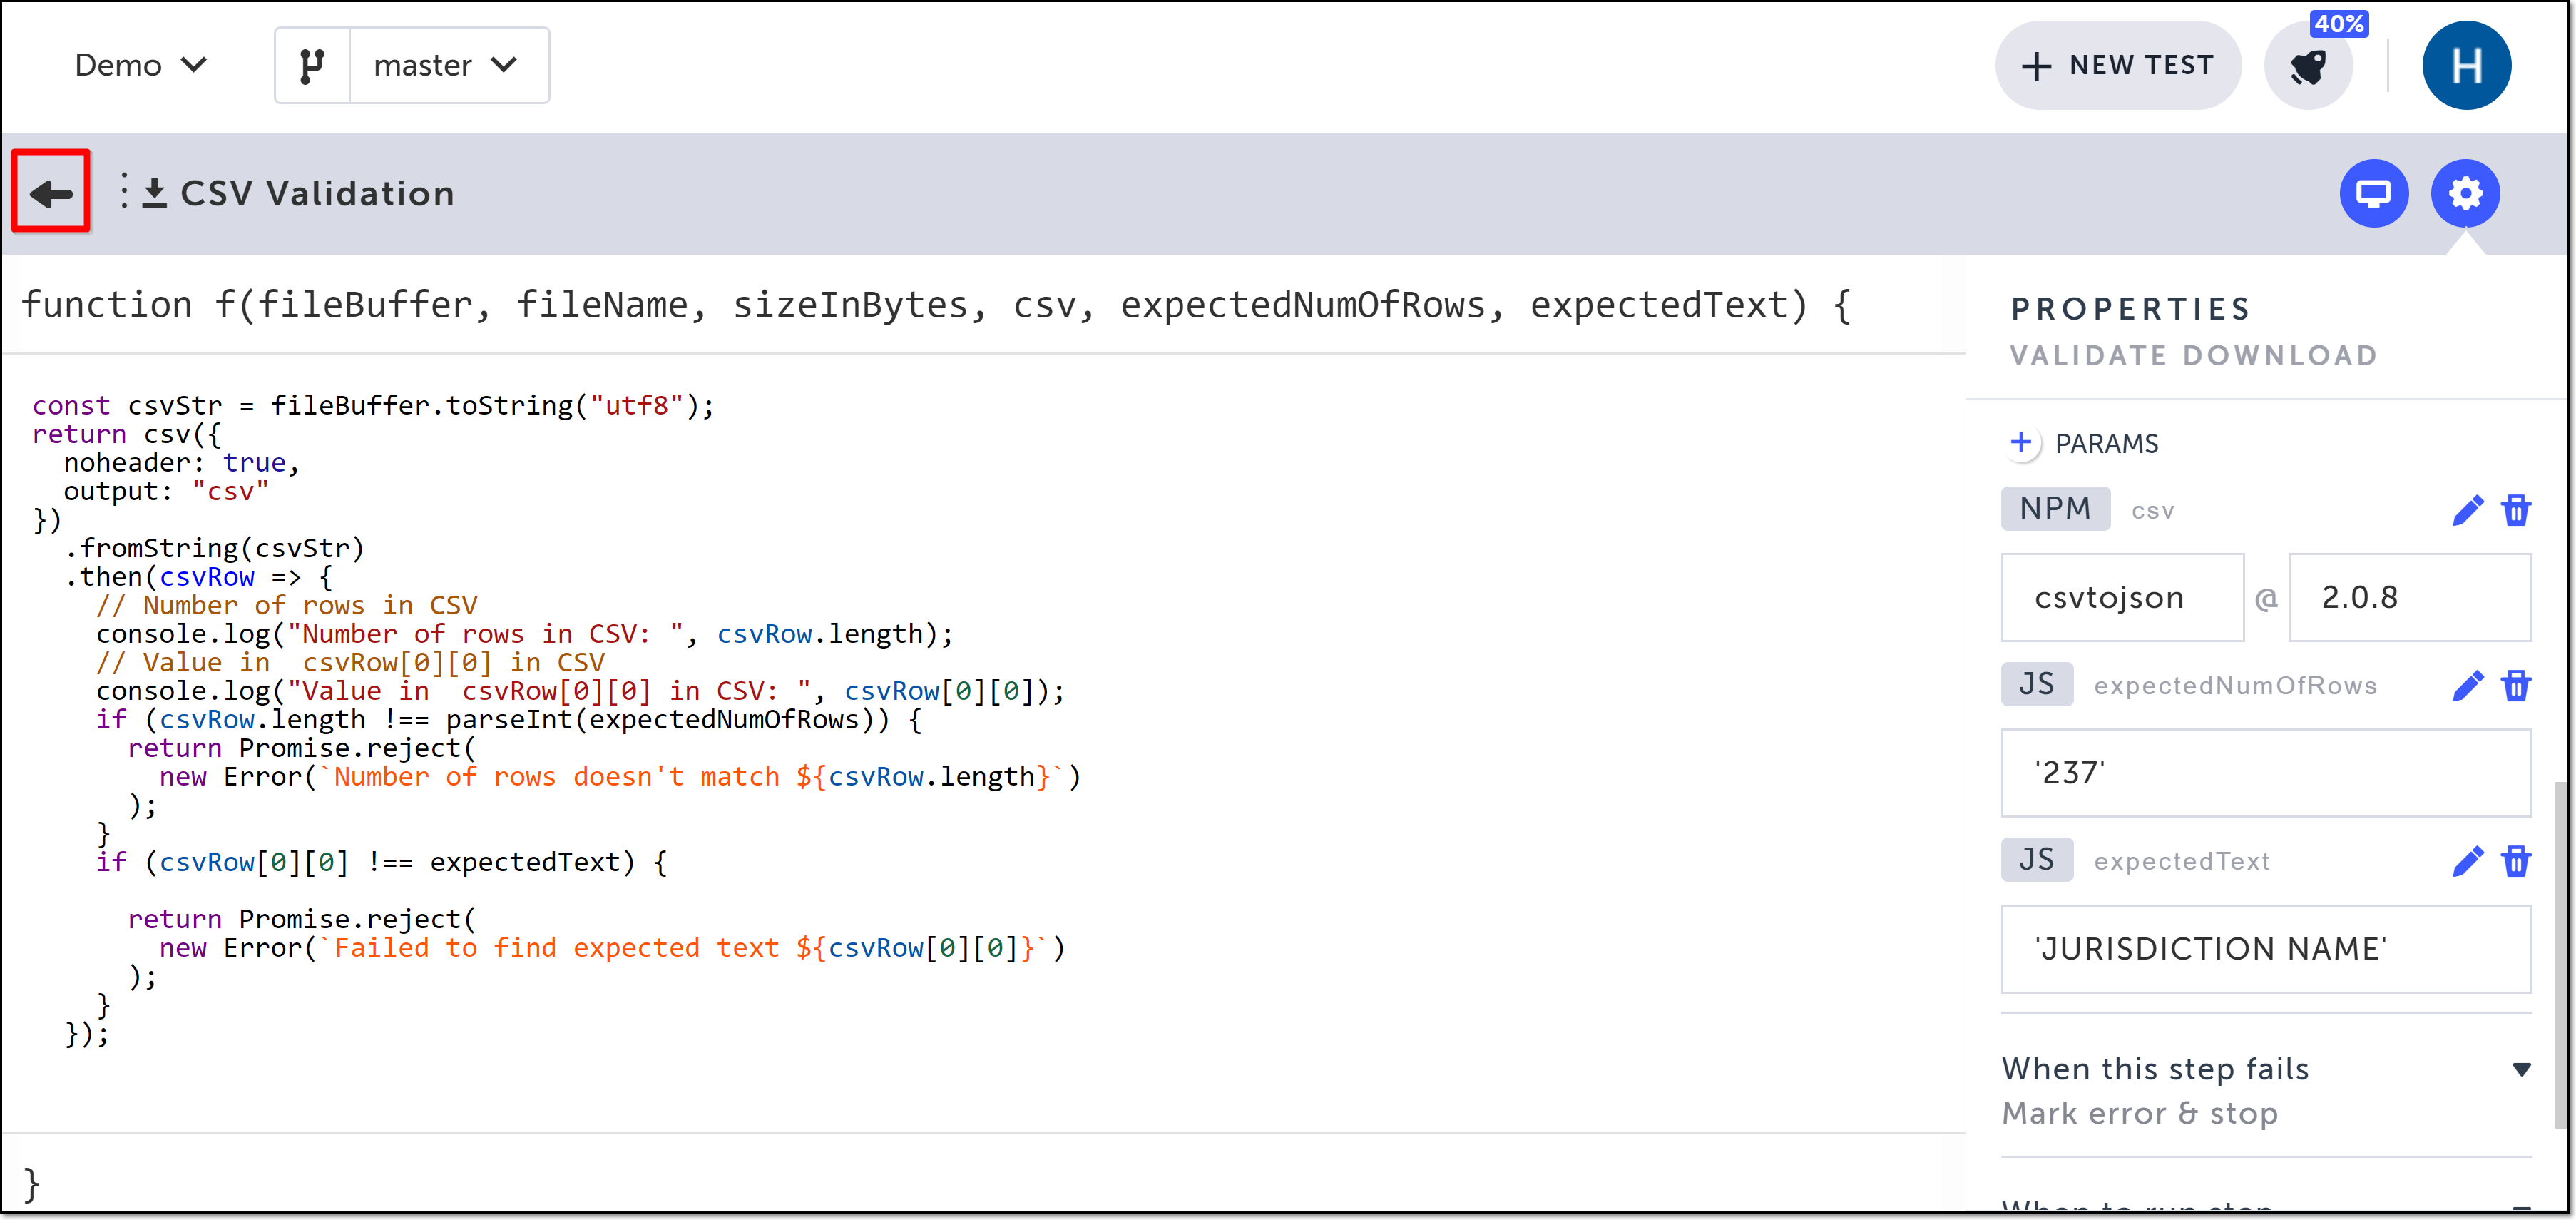
Task: Click the back arrow icon
Action: pos(51,193)
